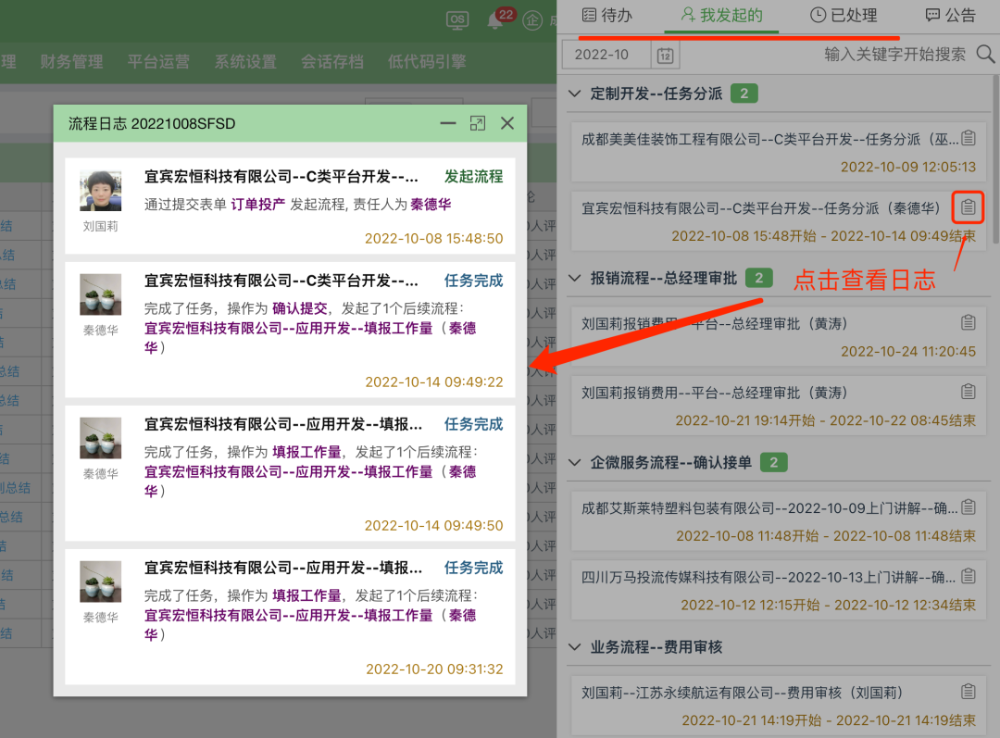The height and width of the screenshot is (738, 1000).
Task: Switch to the 我发起的 tab
Action: [x=721, y=15]
